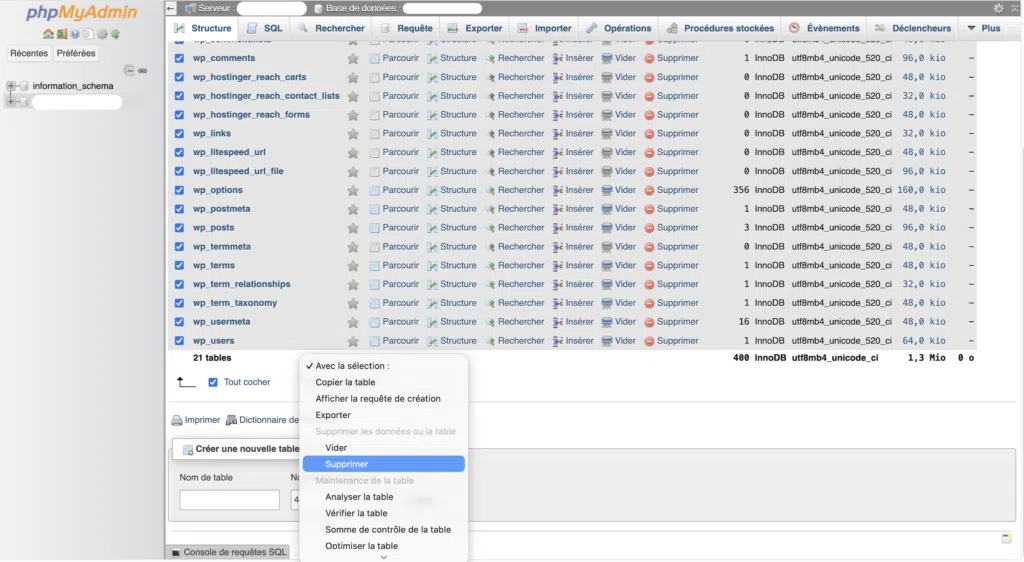Select 'Avec la sélection :' dropdown header option

click(384, 366)
